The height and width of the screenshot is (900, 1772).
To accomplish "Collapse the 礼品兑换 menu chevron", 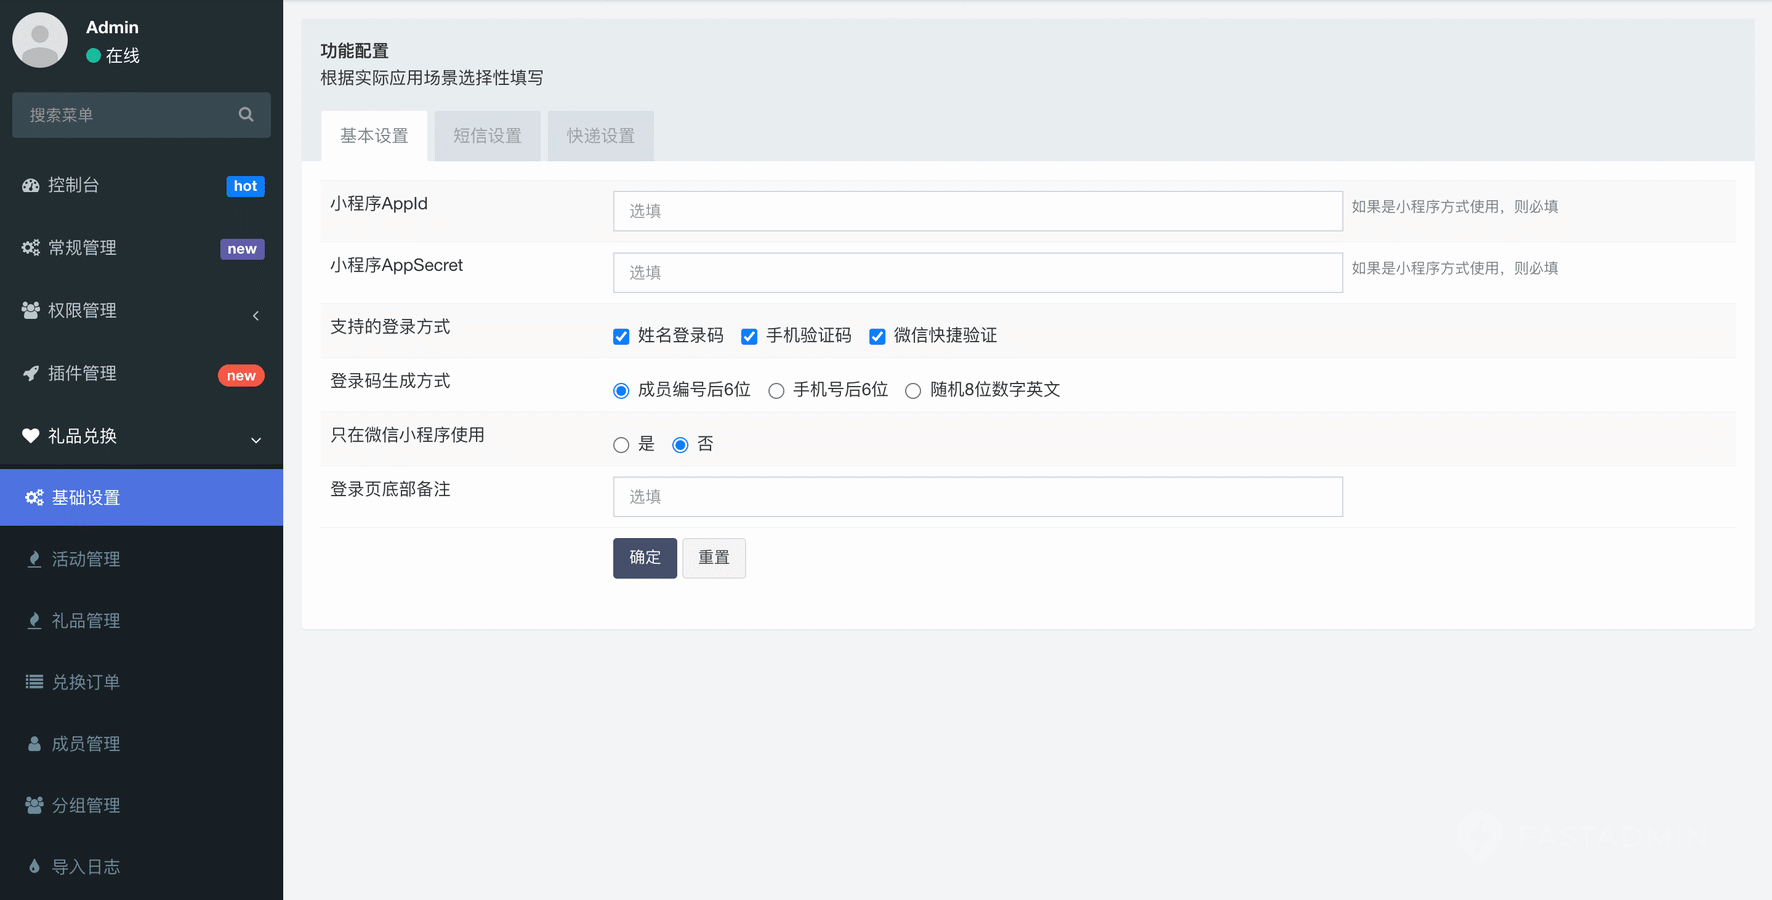I will click(256, 440).
